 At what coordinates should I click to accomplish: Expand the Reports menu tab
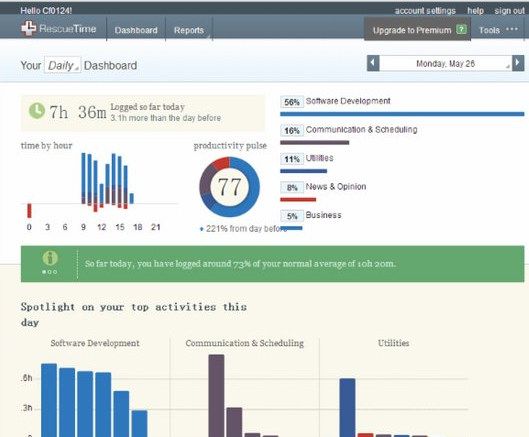click(189, 30)
